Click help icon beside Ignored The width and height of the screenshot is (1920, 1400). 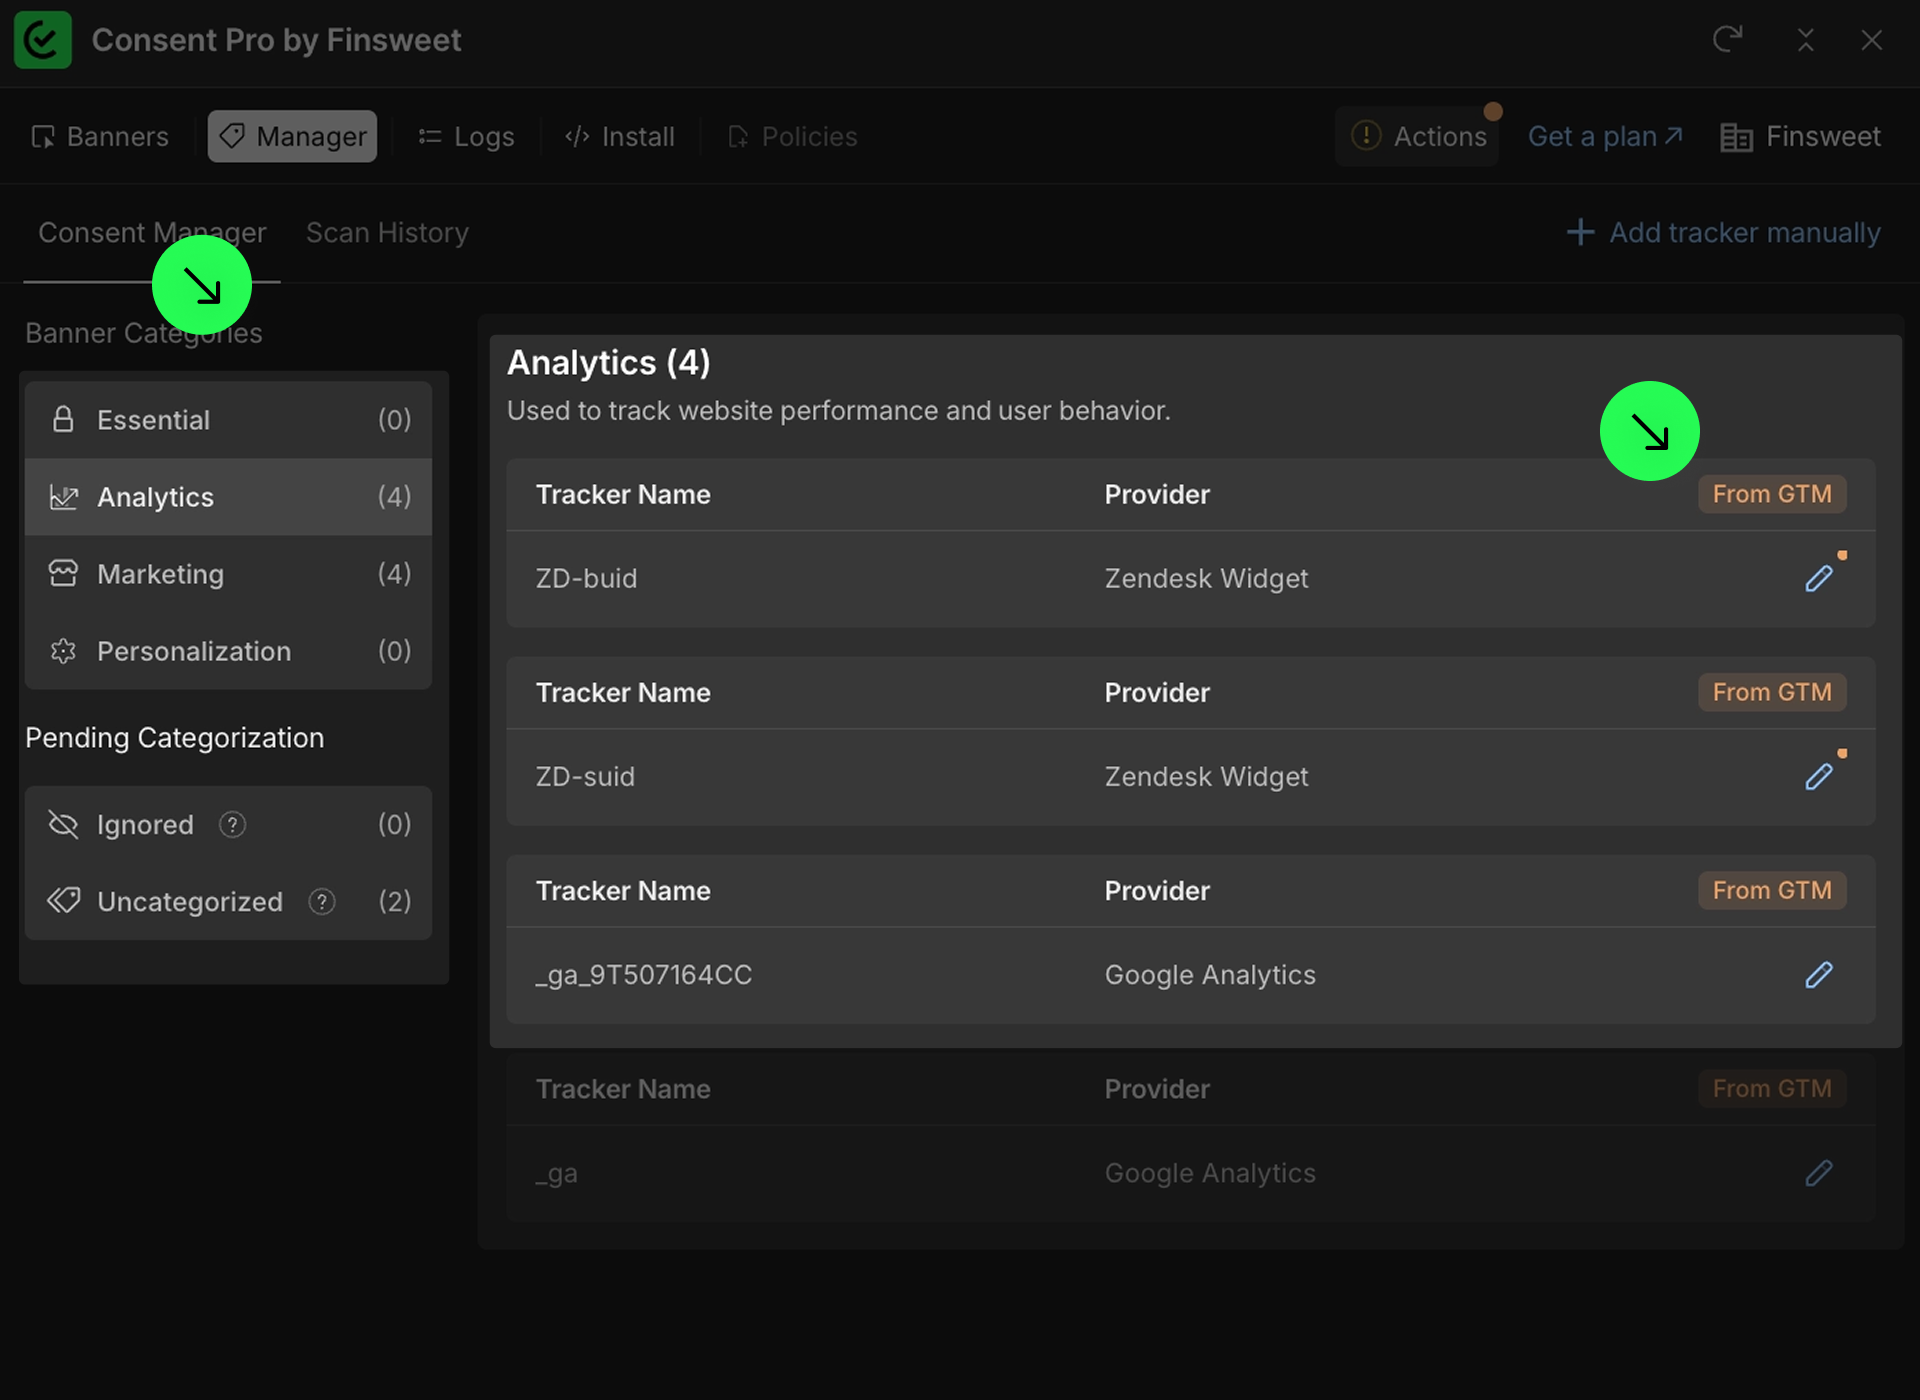point(232,824)
